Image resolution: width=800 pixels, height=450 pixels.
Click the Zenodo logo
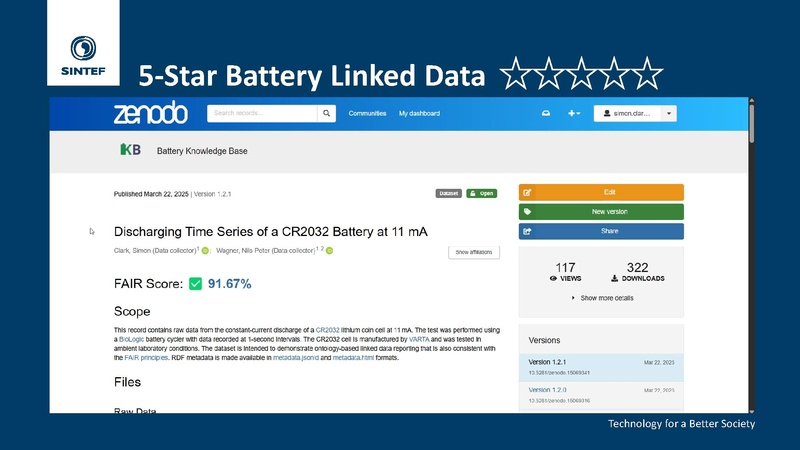149,114
